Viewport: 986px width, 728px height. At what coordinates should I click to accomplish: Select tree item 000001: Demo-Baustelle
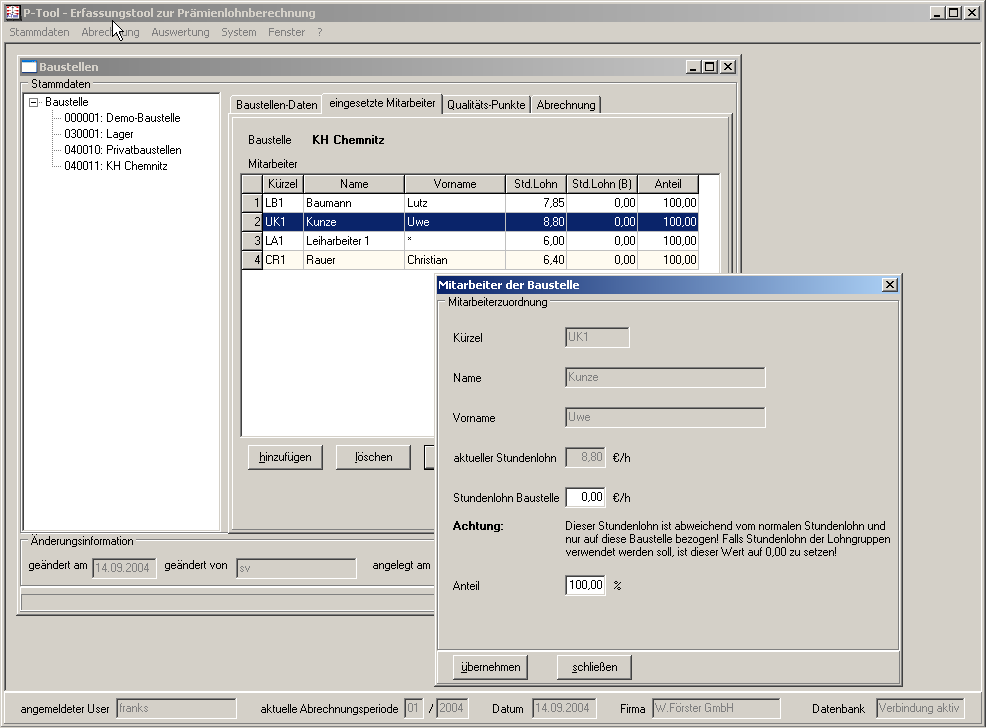pos(122,118)
